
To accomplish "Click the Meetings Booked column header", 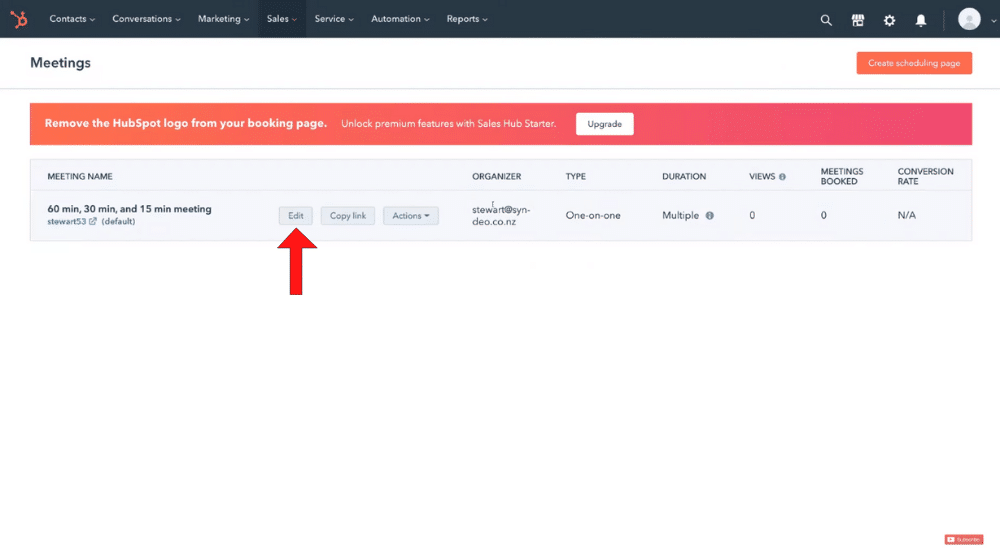I will pyautogui.click(x=842, y=177).
